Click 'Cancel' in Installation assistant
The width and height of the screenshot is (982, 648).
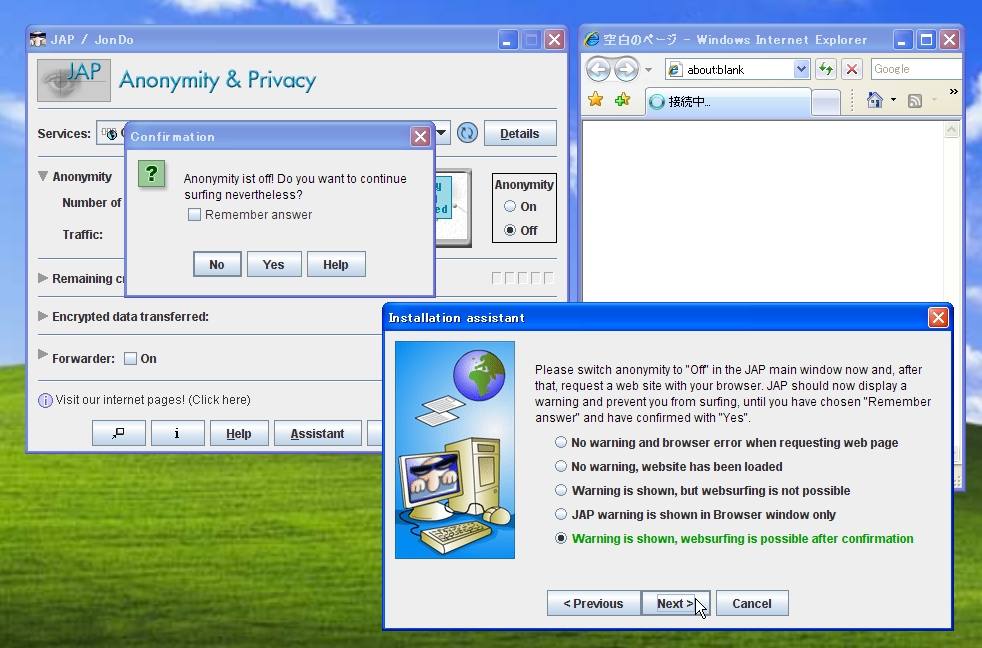[x=752, y=604]
